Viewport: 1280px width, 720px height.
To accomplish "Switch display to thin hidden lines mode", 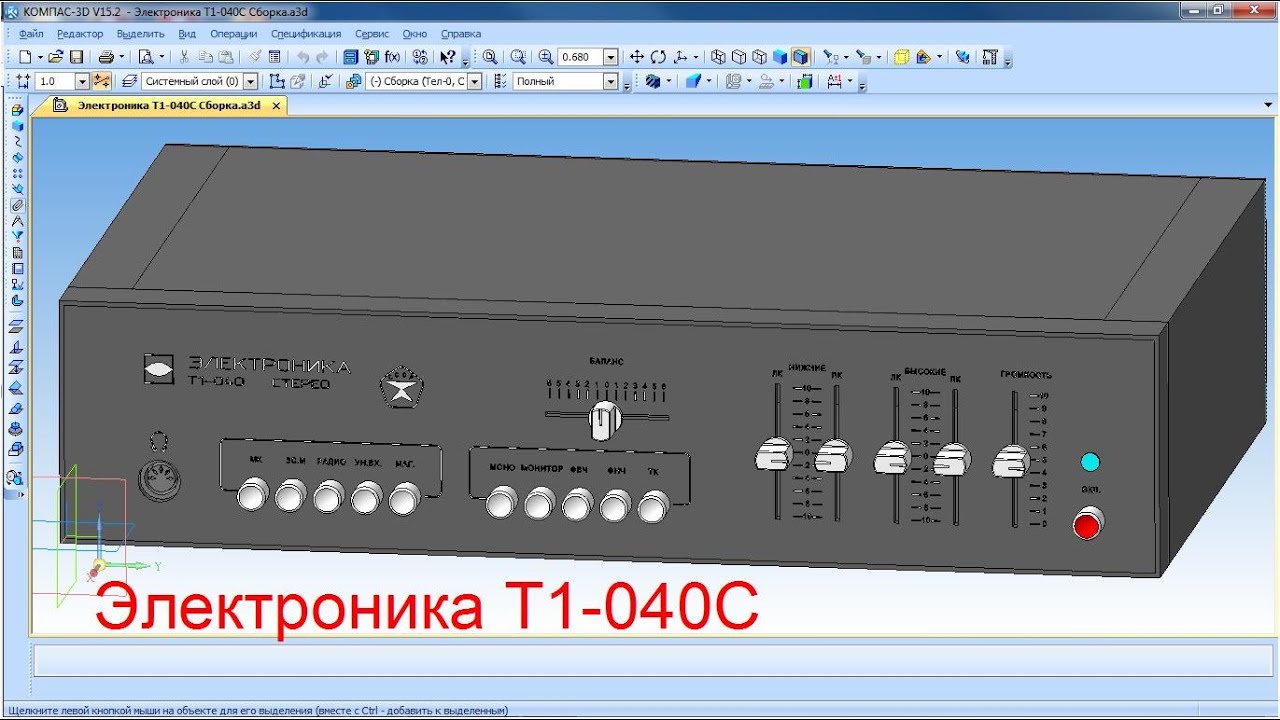I will point(760,57).
